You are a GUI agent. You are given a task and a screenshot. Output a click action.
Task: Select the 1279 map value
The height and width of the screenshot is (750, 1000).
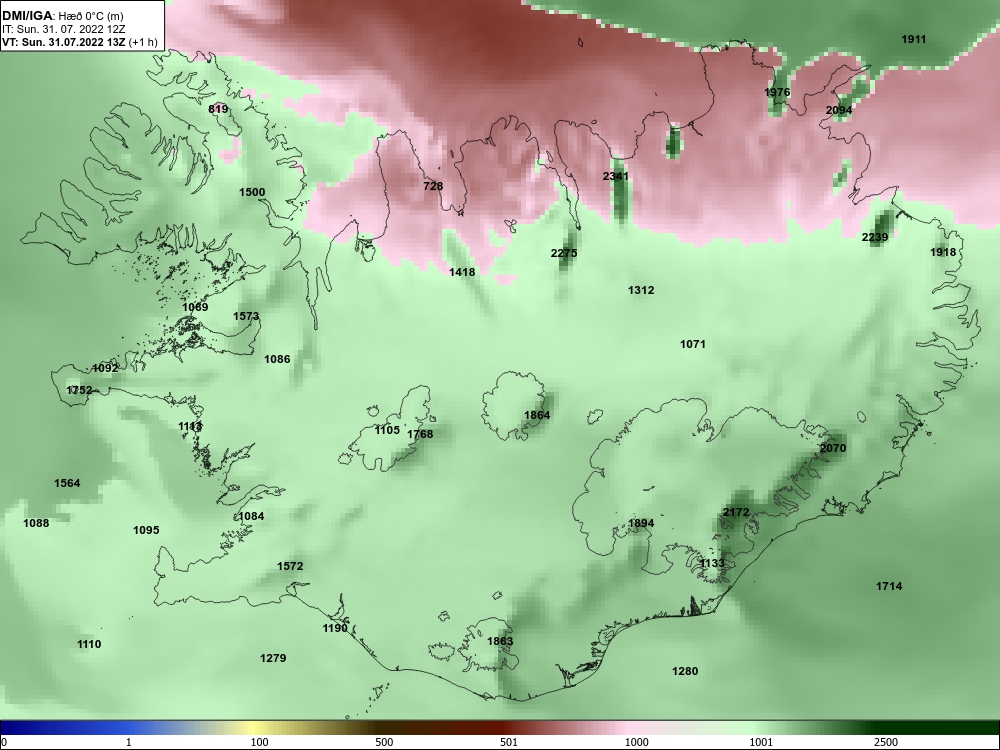273,658
